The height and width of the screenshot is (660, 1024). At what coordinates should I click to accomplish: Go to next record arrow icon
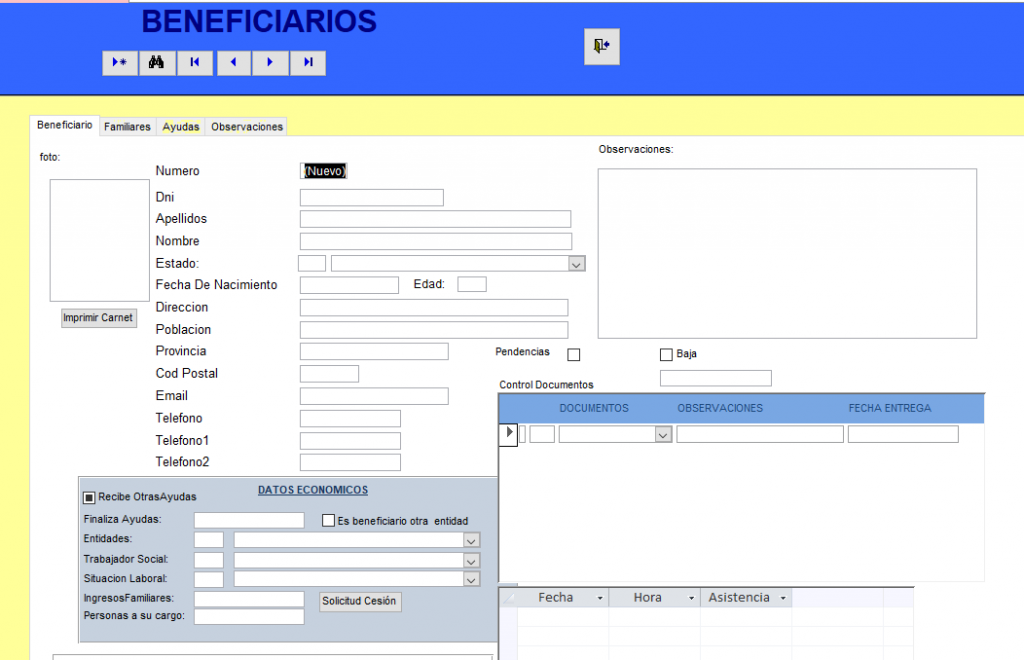coord(270,63)
